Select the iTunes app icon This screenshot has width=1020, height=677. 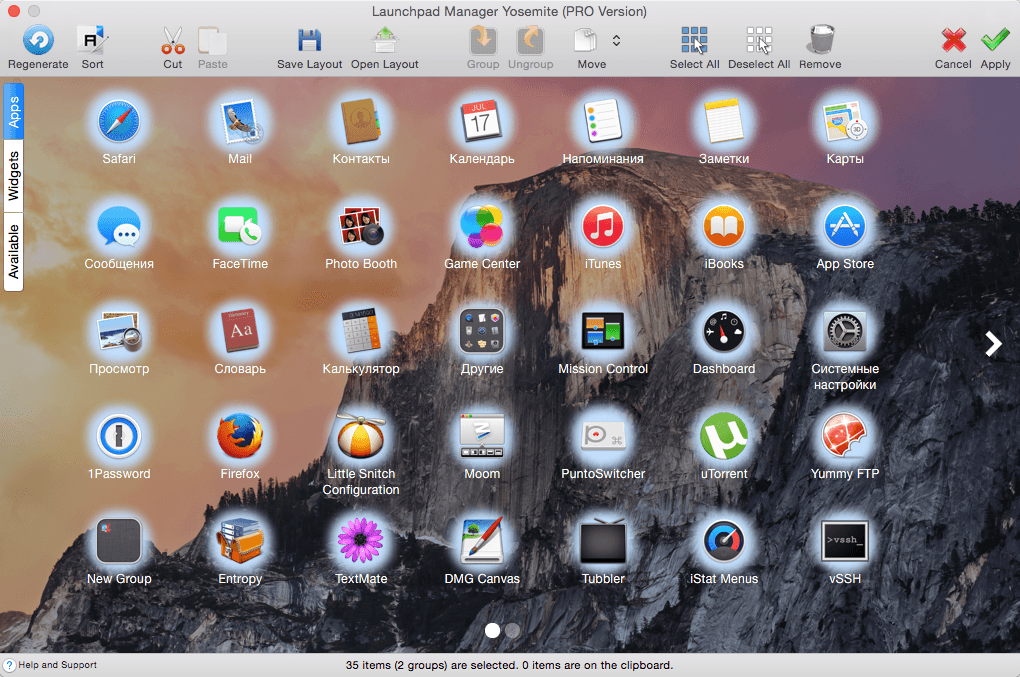[x=602, y=227]
